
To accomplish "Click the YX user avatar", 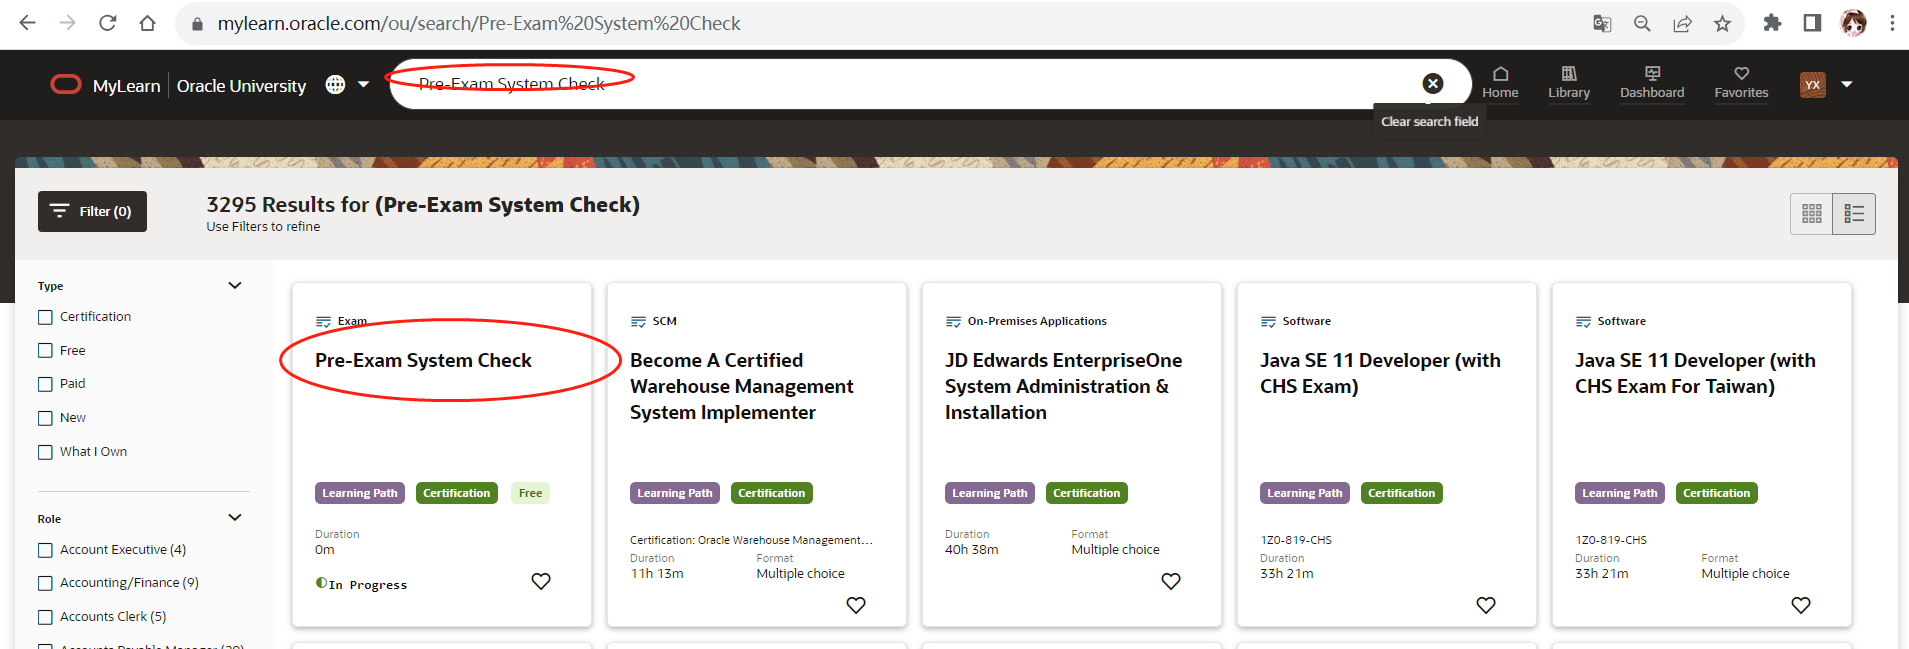I will pyautogui.click(x=1813, y=85).
